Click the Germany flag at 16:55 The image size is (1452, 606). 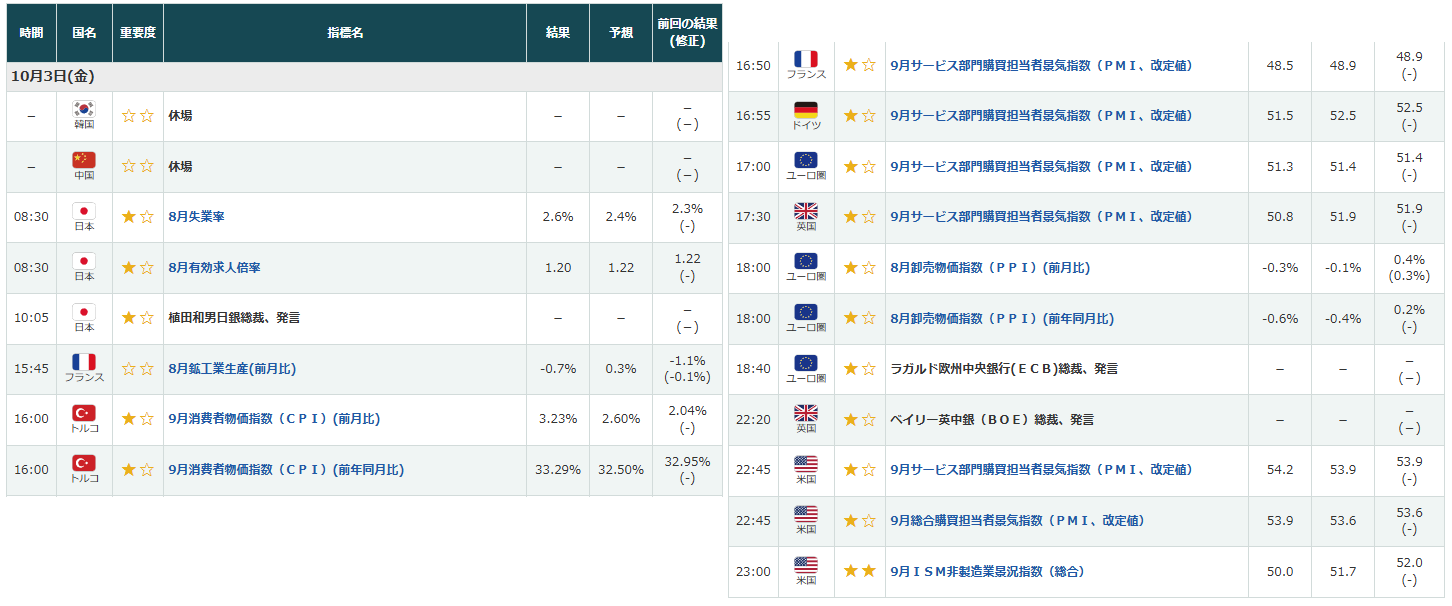click(x=805, y=110)
